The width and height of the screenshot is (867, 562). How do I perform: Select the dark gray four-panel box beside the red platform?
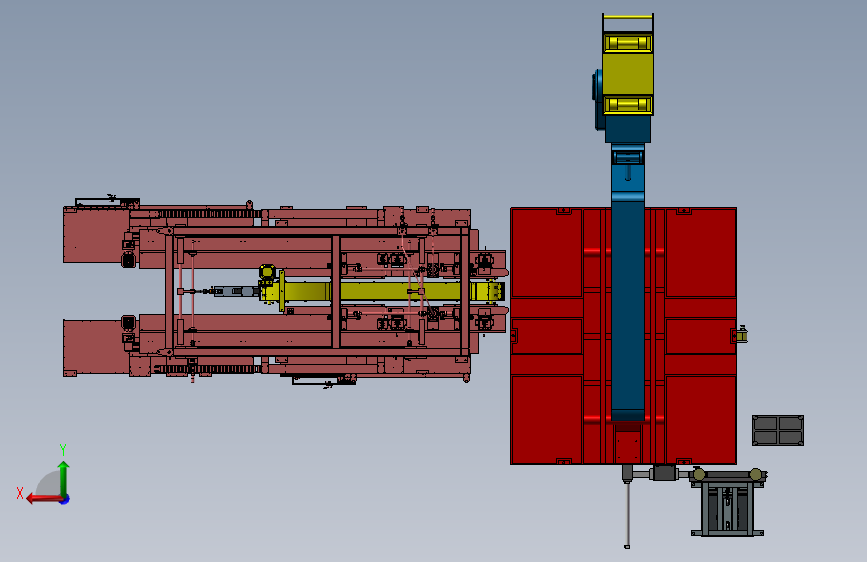click(778, 430)
